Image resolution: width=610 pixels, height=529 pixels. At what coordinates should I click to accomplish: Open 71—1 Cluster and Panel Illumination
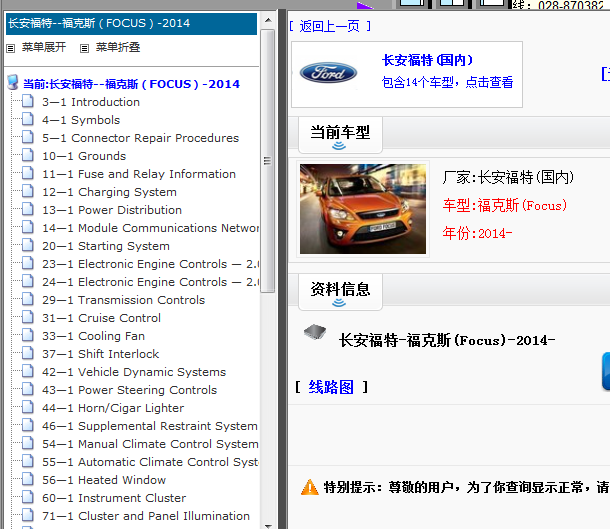point(146,516)
